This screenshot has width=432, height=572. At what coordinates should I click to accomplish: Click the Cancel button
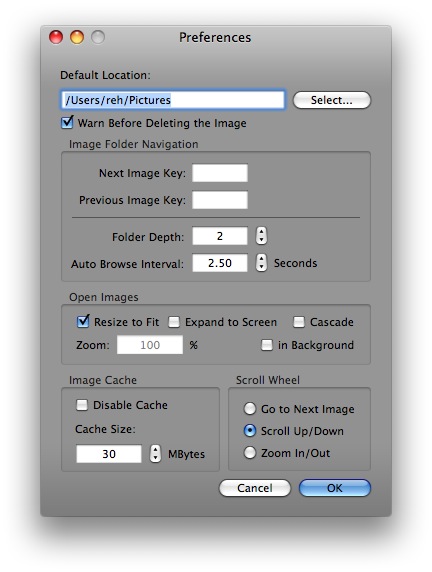pos(255,488)
